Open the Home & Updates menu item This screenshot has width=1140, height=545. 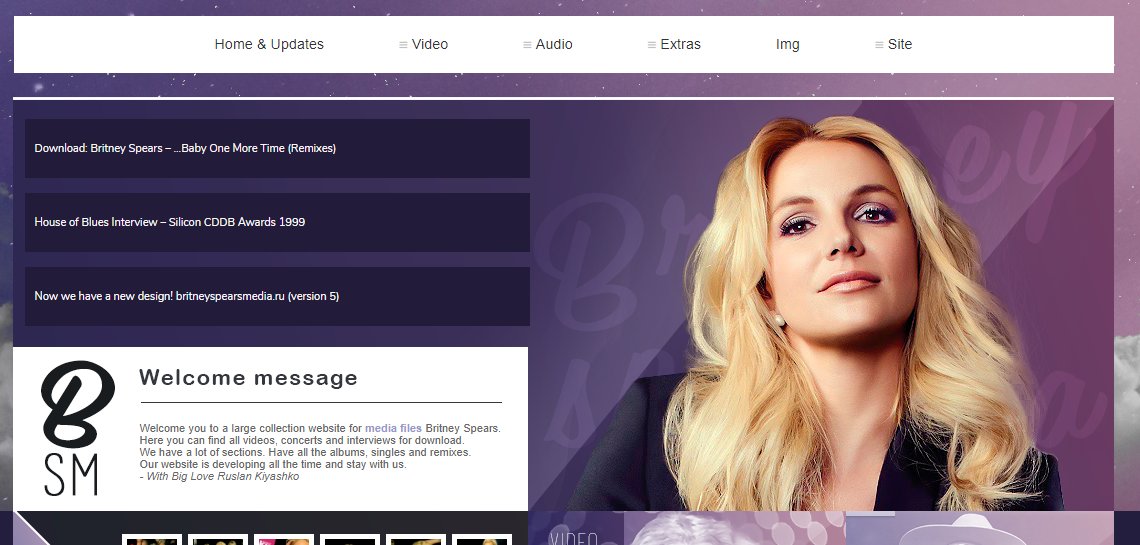click(269, 44)
